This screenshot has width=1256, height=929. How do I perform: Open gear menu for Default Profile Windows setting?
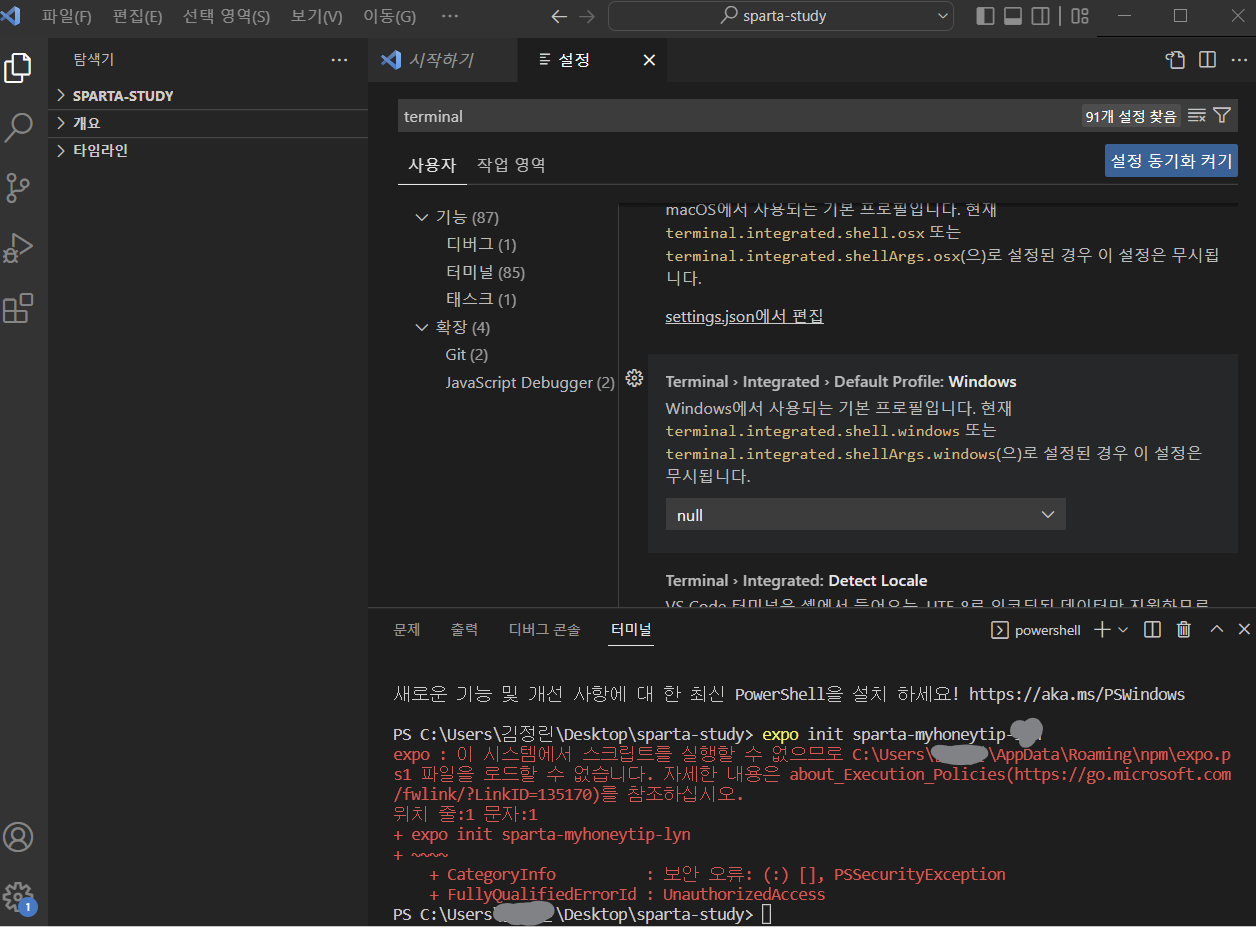[634, 378]
